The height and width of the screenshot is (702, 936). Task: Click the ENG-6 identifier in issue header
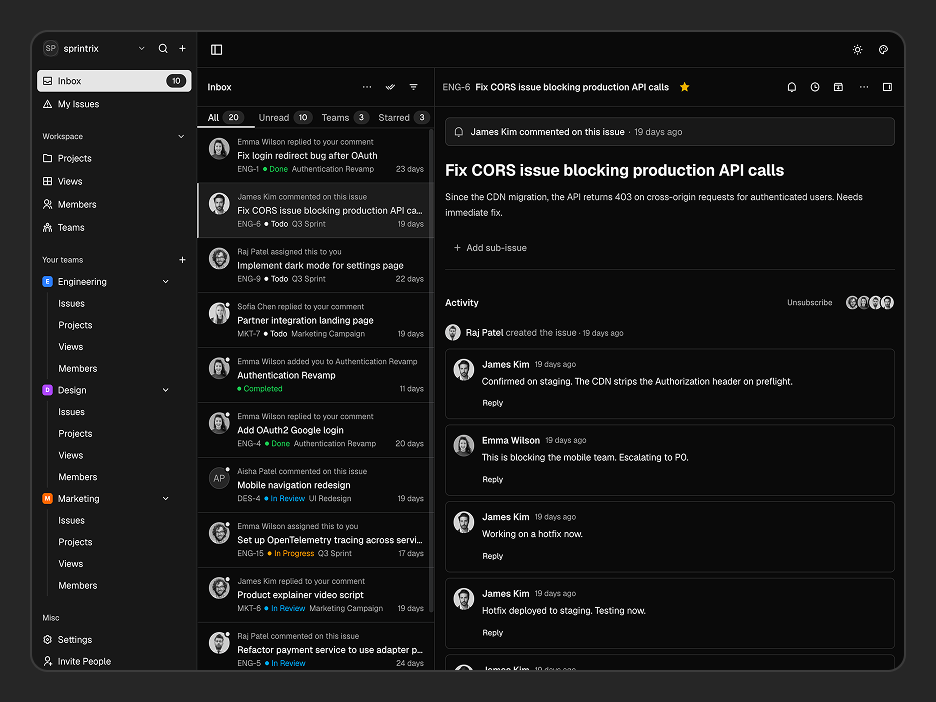coord(456,87)
